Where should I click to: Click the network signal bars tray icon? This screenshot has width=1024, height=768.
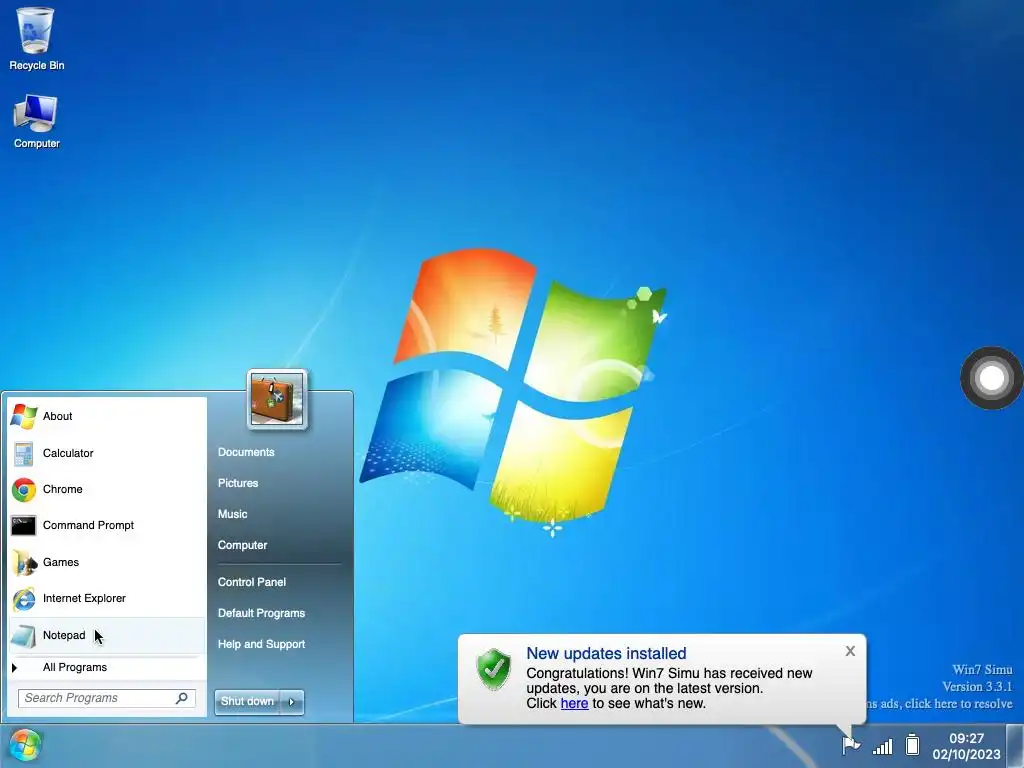[882, 746]
